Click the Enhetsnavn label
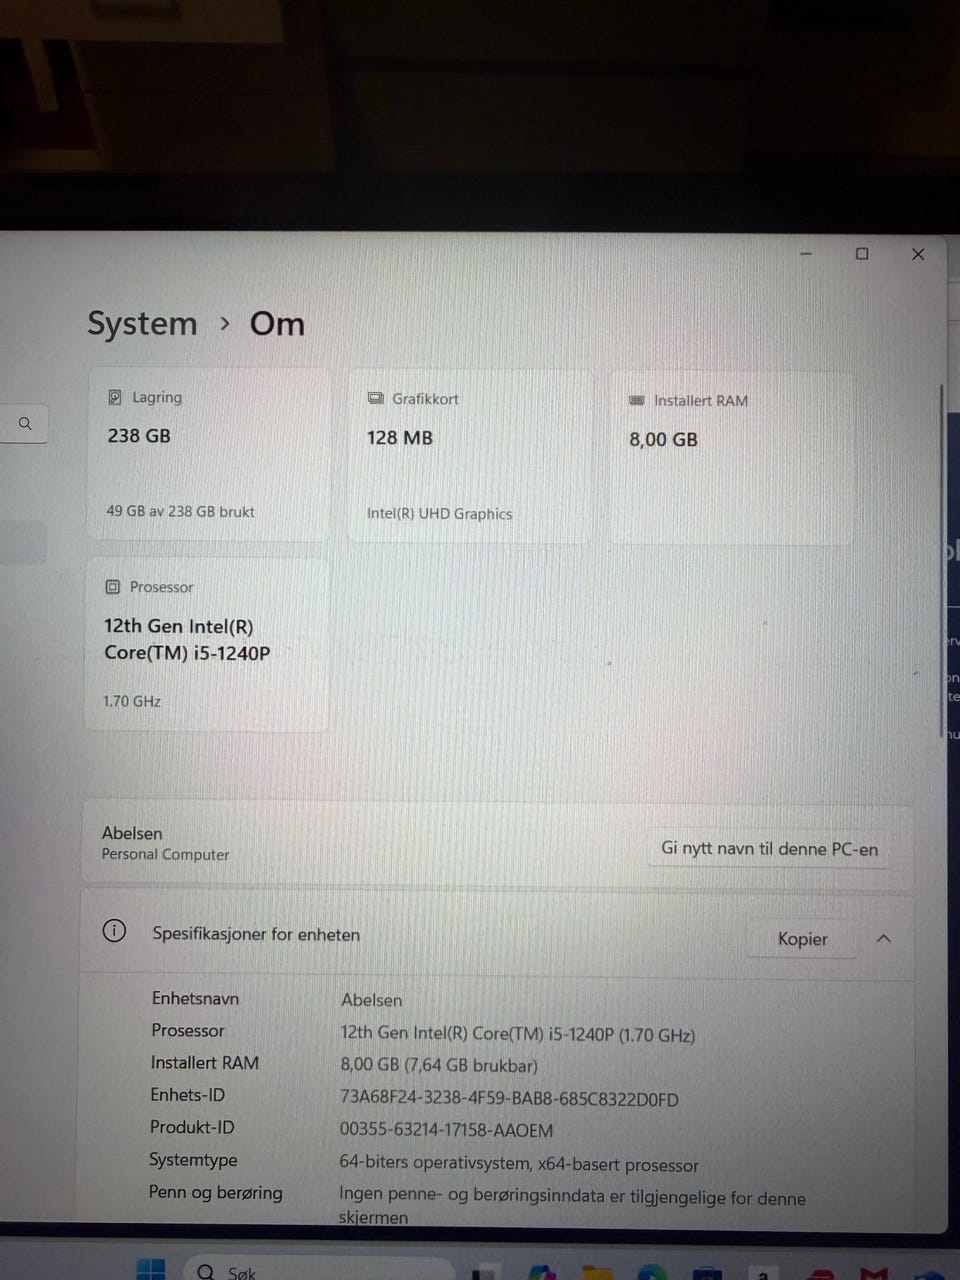 (195, 998)
